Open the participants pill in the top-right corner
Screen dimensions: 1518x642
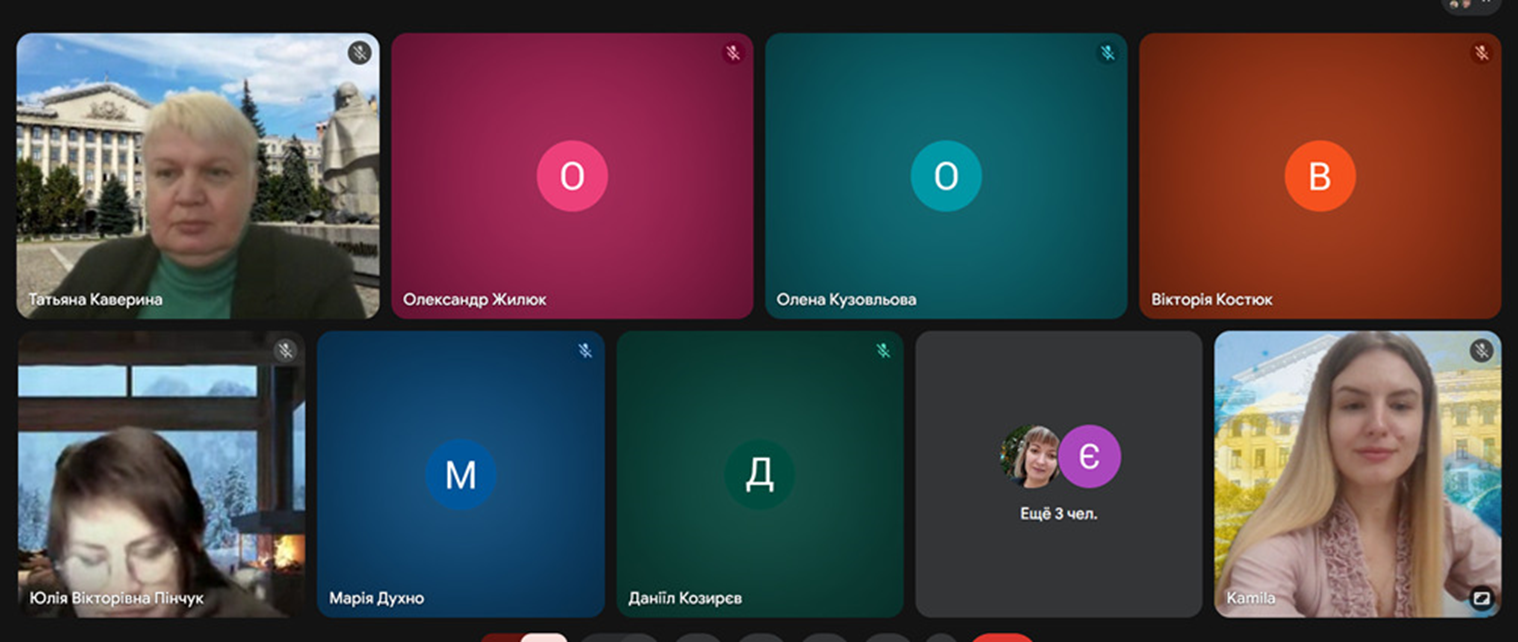coord(1470,5)
